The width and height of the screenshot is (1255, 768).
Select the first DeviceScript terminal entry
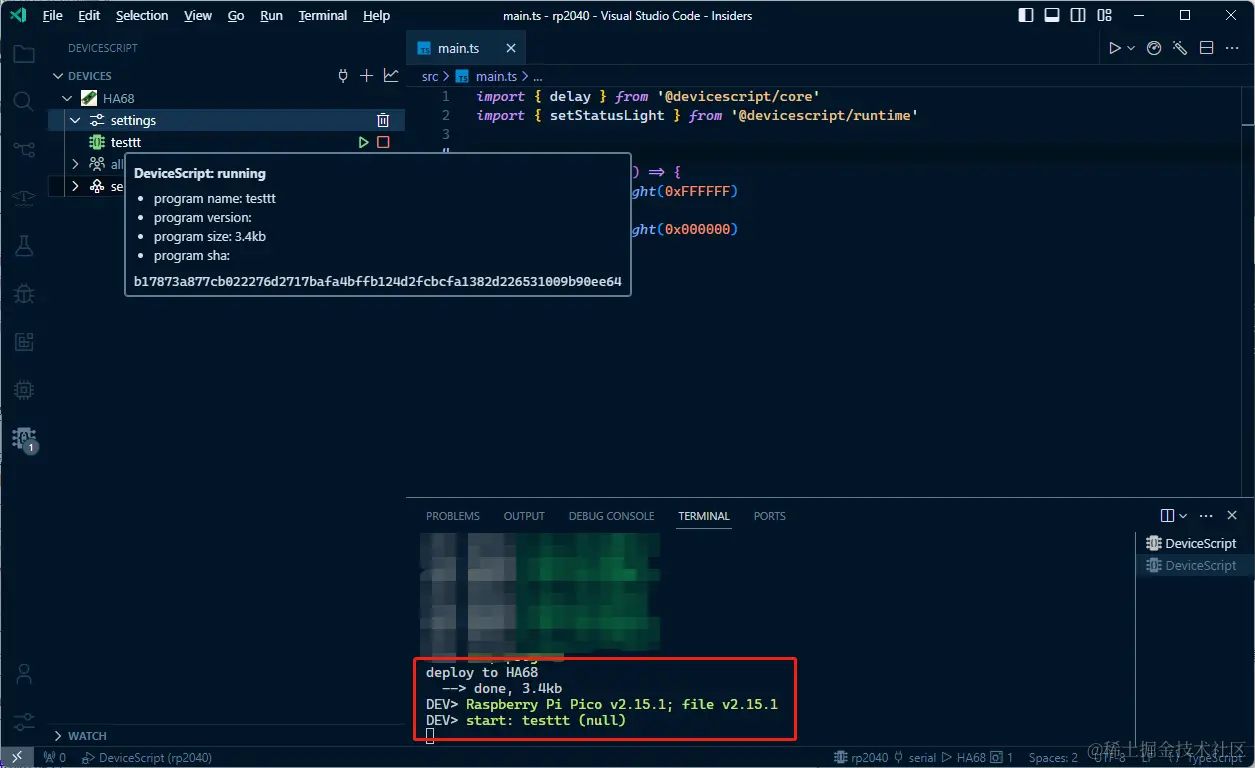pos(1192,543)
